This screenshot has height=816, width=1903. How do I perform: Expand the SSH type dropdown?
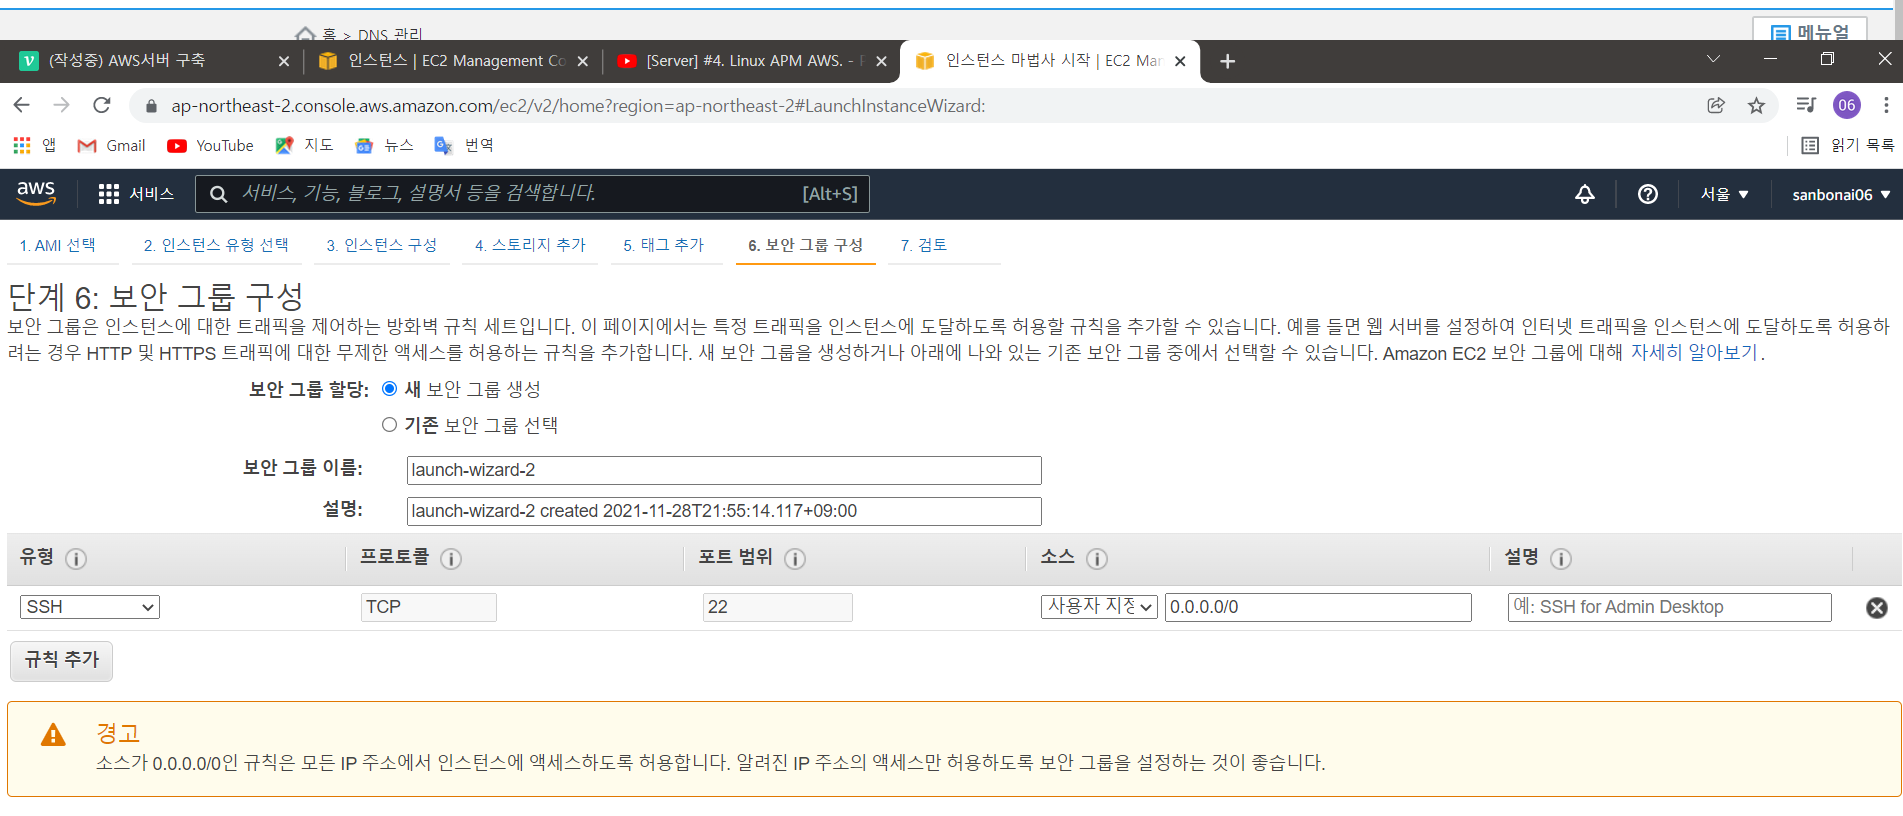90,607
